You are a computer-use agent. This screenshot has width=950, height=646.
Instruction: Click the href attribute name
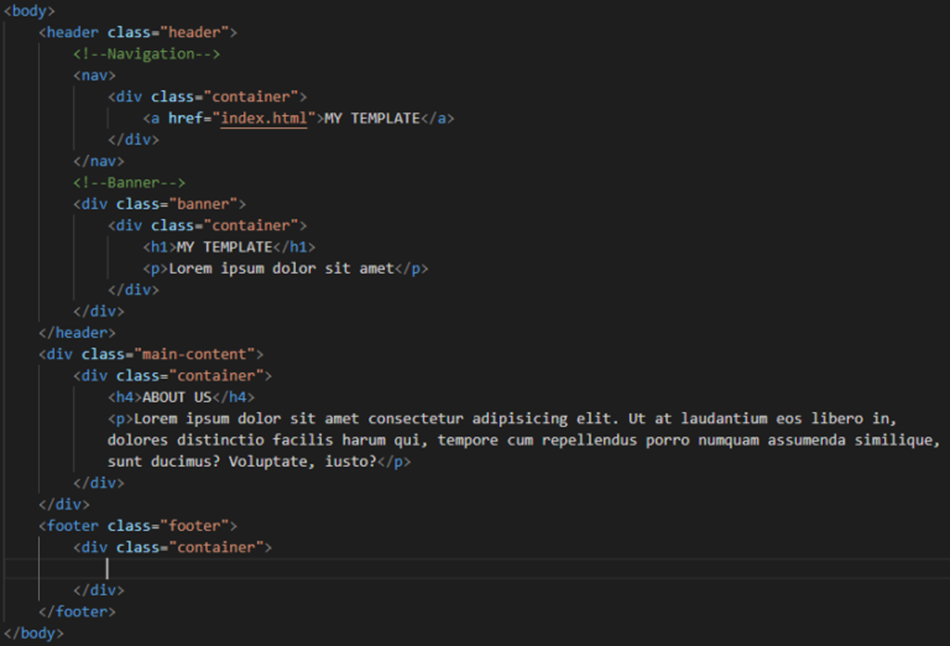click(185, 118)
